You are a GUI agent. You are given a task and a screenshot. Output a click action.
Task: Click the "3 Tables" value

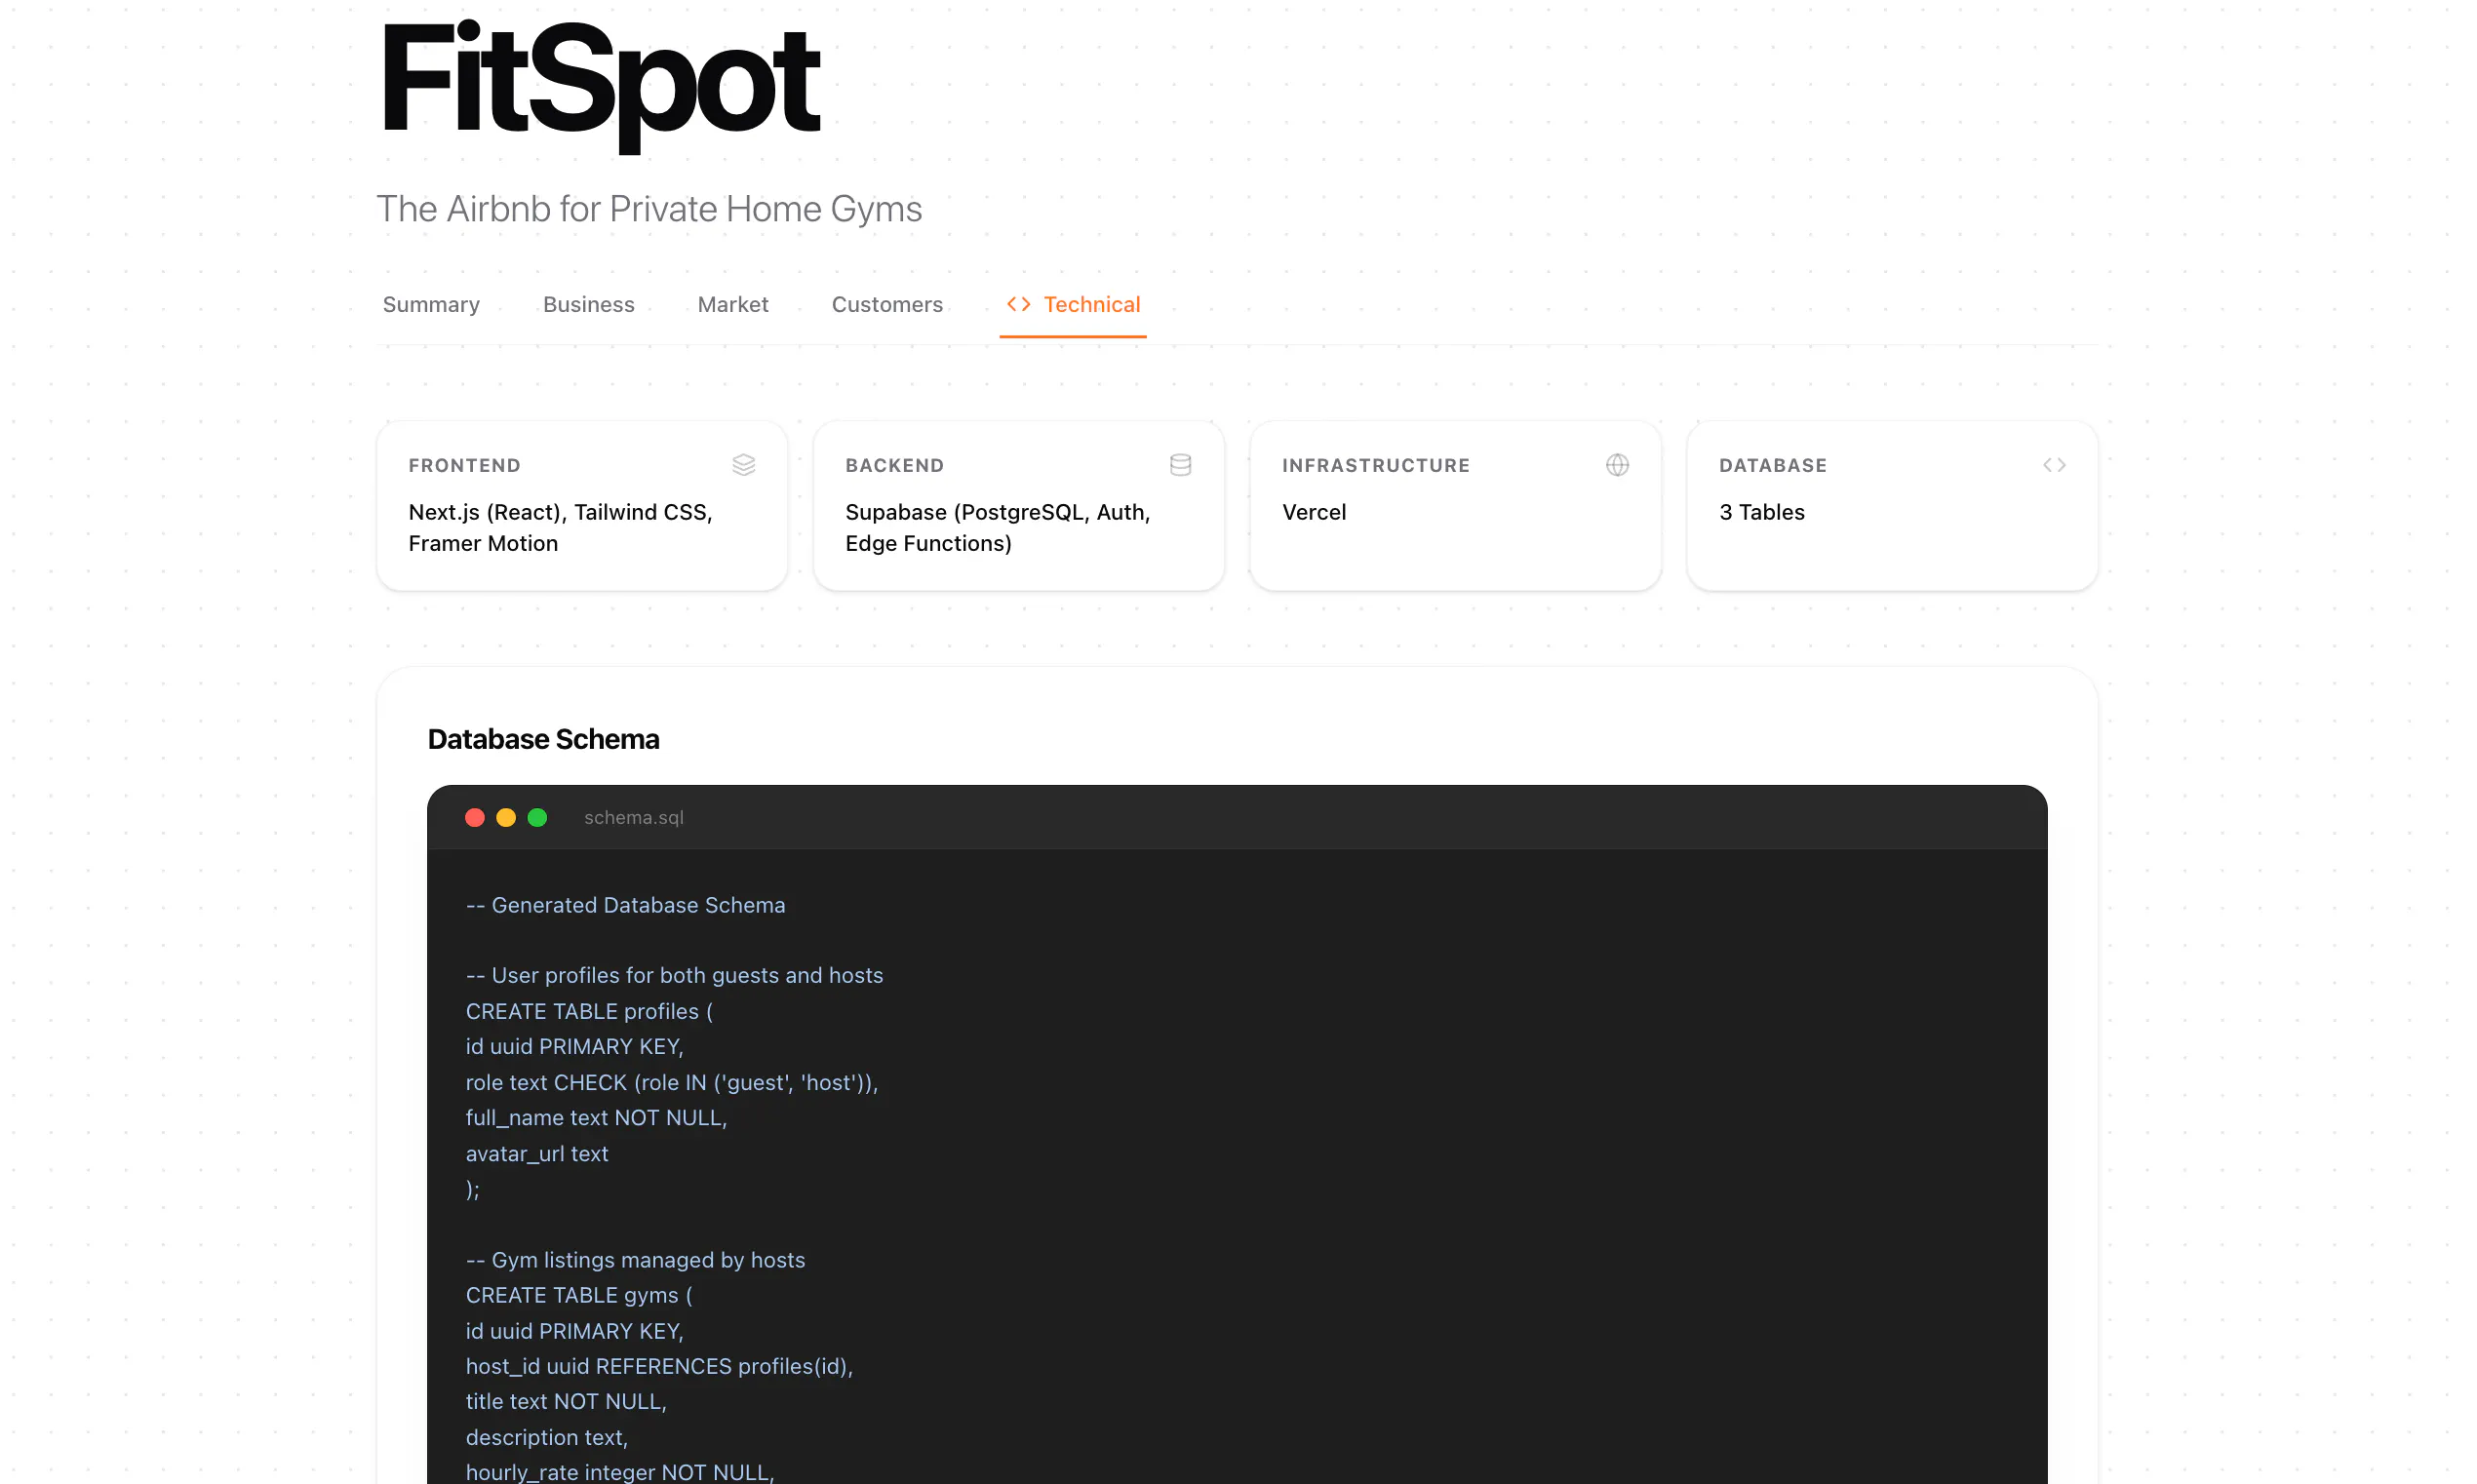(x=1762, y=513)
